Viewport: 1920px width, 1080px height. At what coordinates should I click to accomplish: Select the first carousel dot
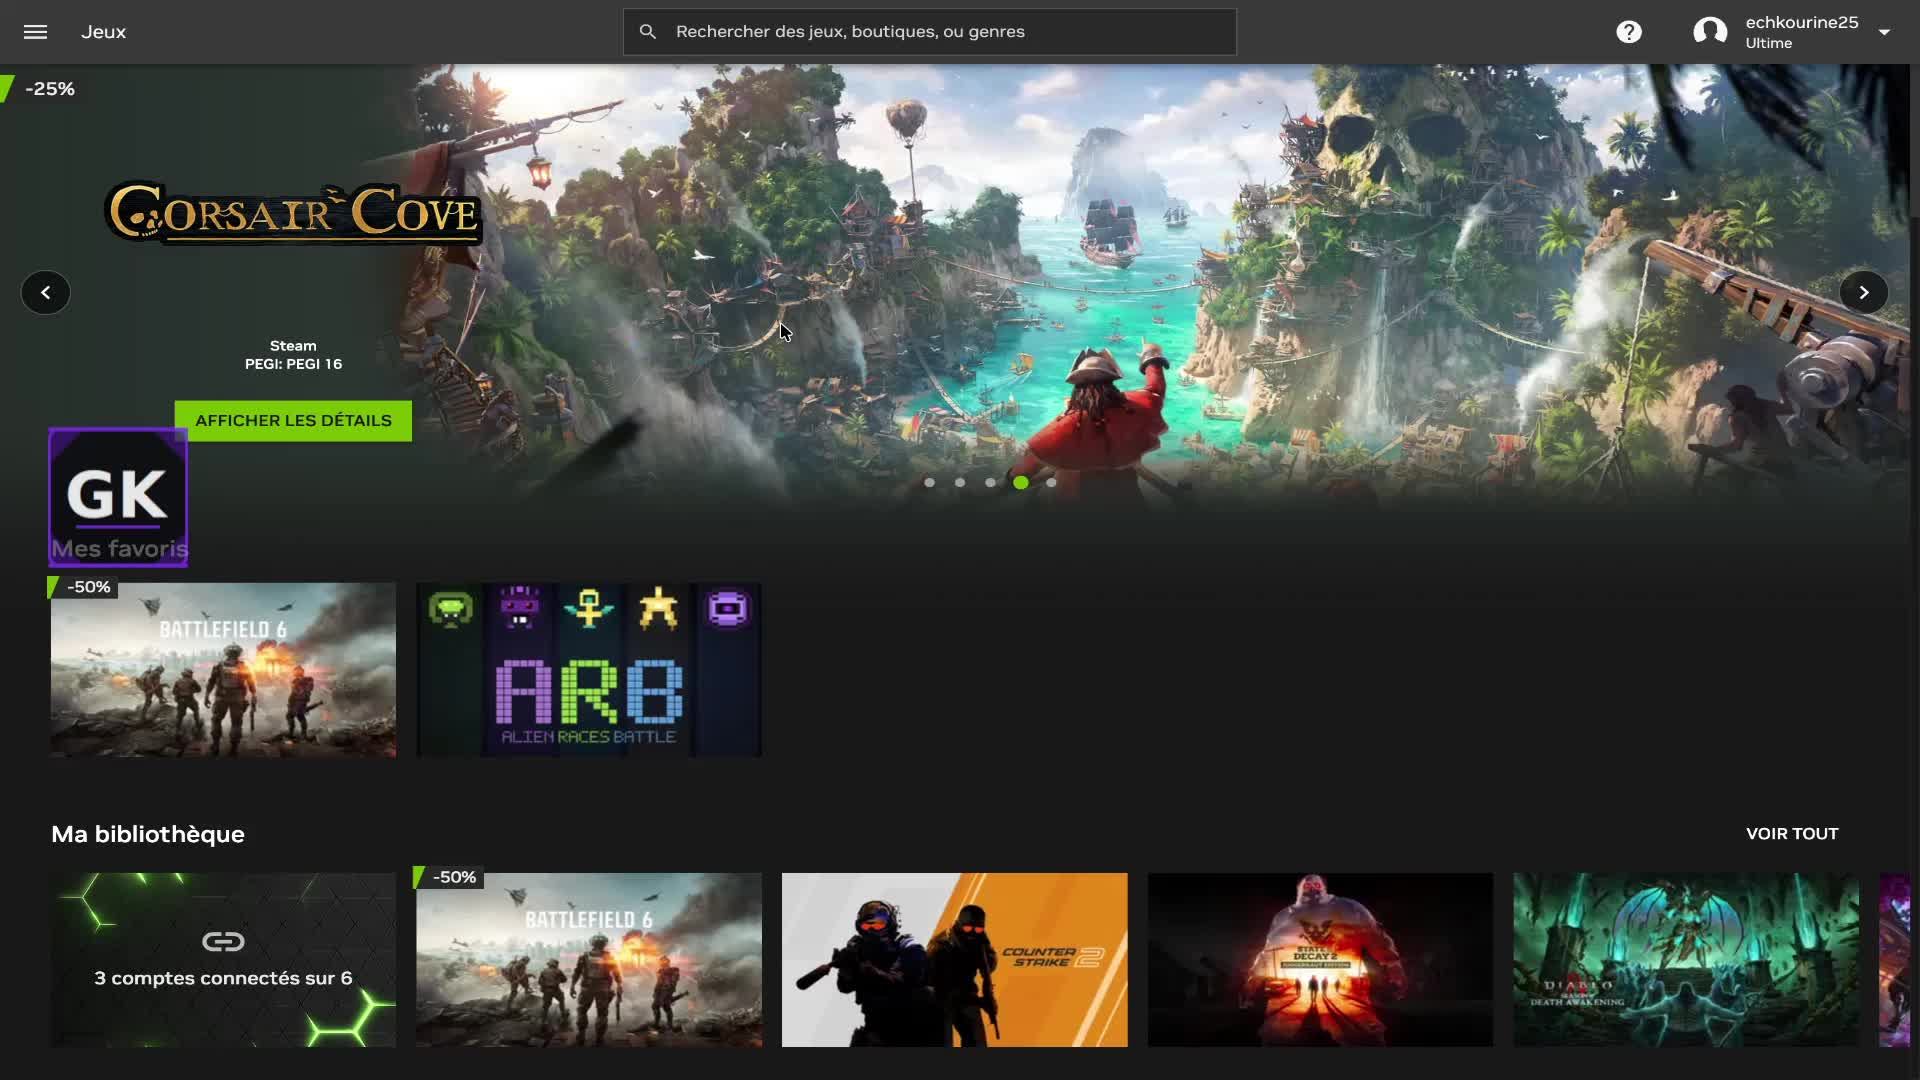click(x=930, y=483)
